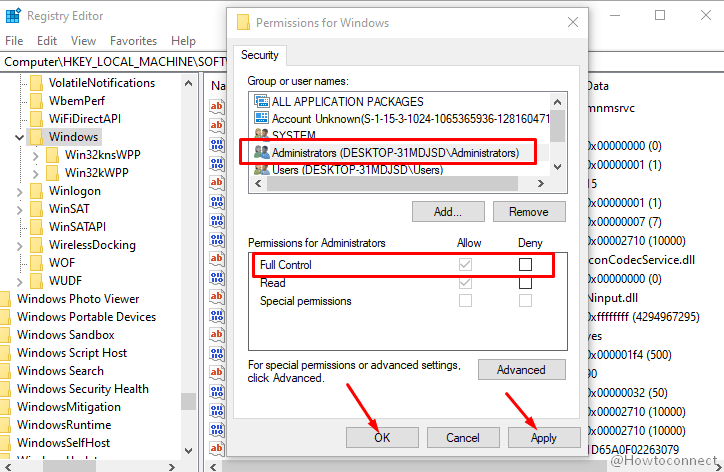Click tree pane scroll down arrow
The image size is (724, 472).
[x=188, y=450]
